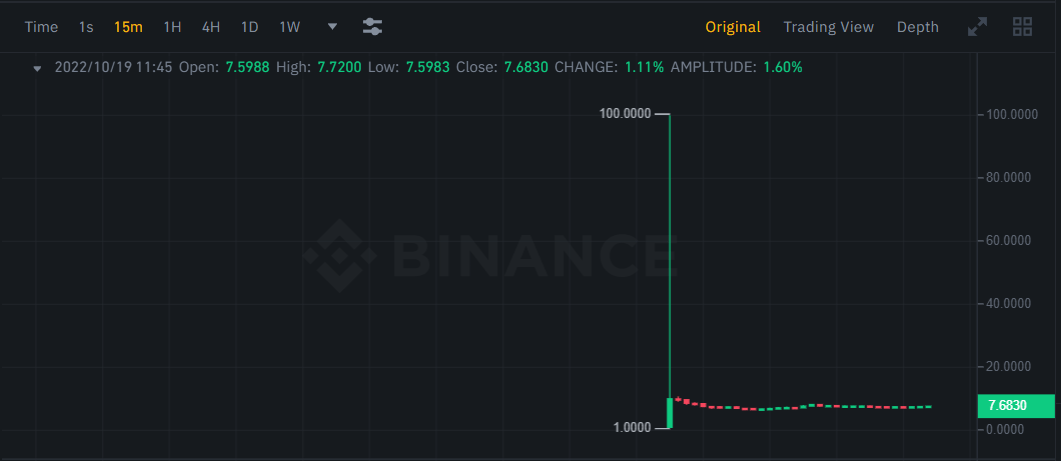Screen dimensions: 1061x461
Task: Select the 1s interval
Action: click(x=86, y=27)
